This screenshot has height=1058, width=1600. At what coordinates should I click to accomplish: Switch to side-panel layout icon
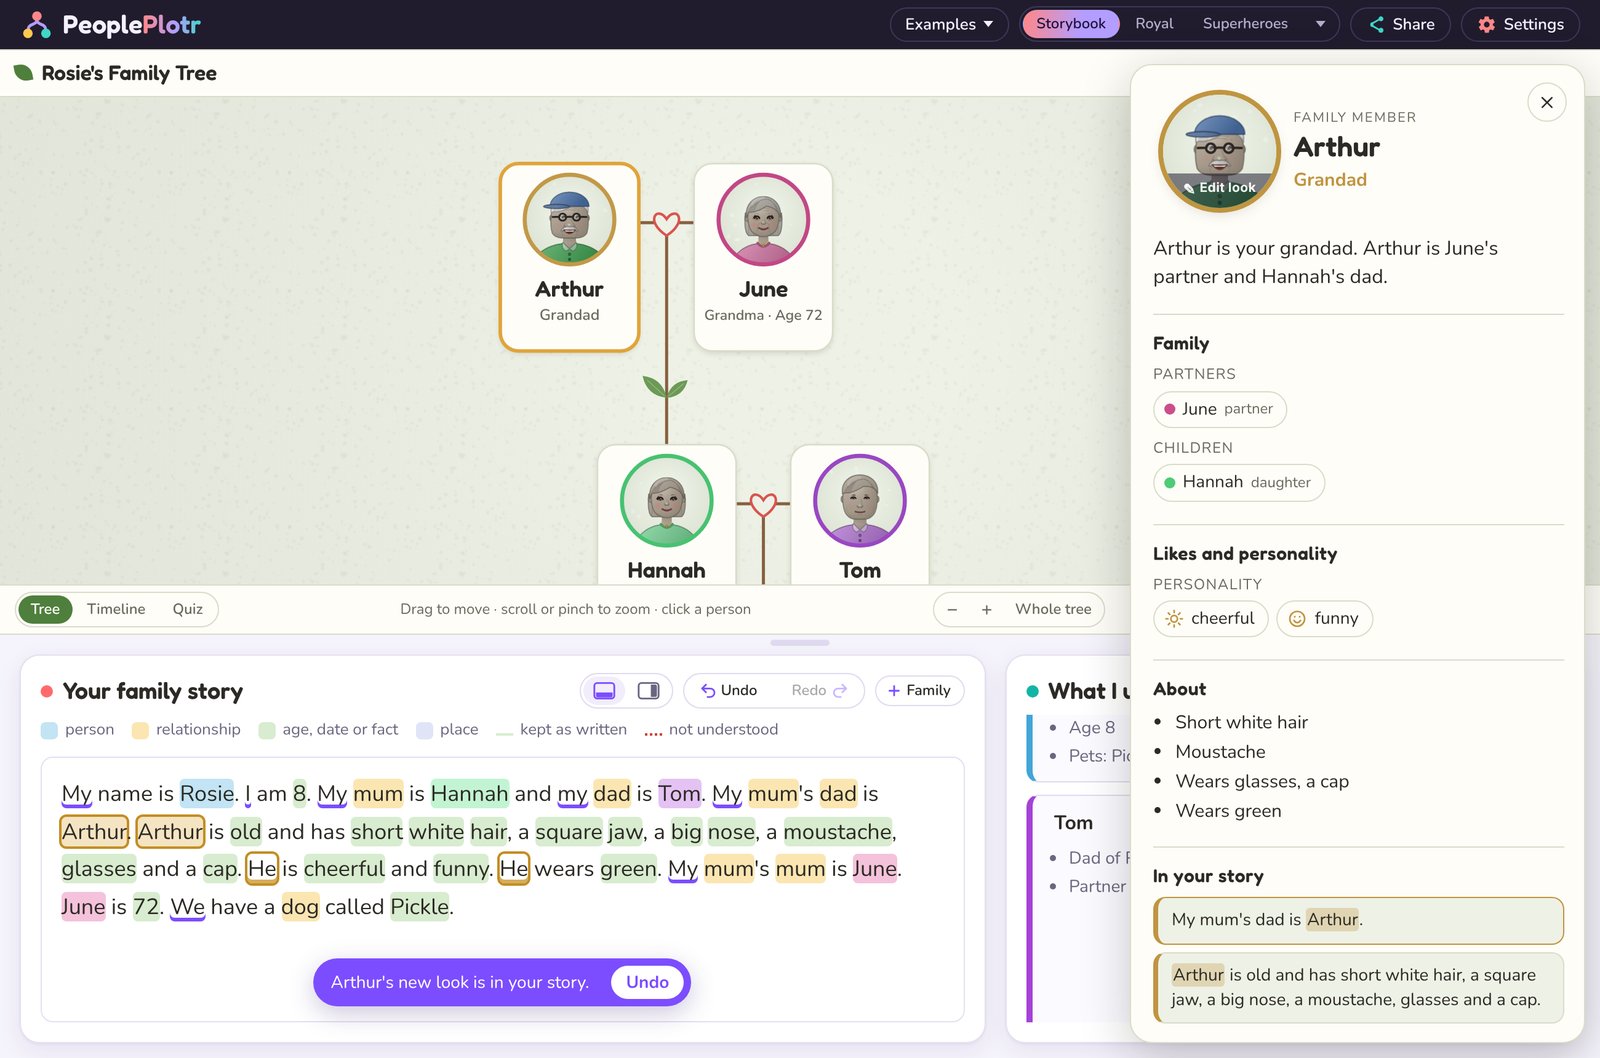[648, 691]
